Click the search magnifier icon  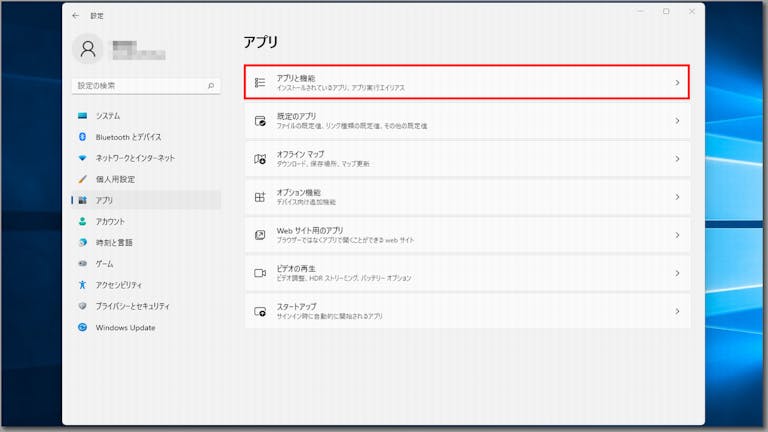211,86
